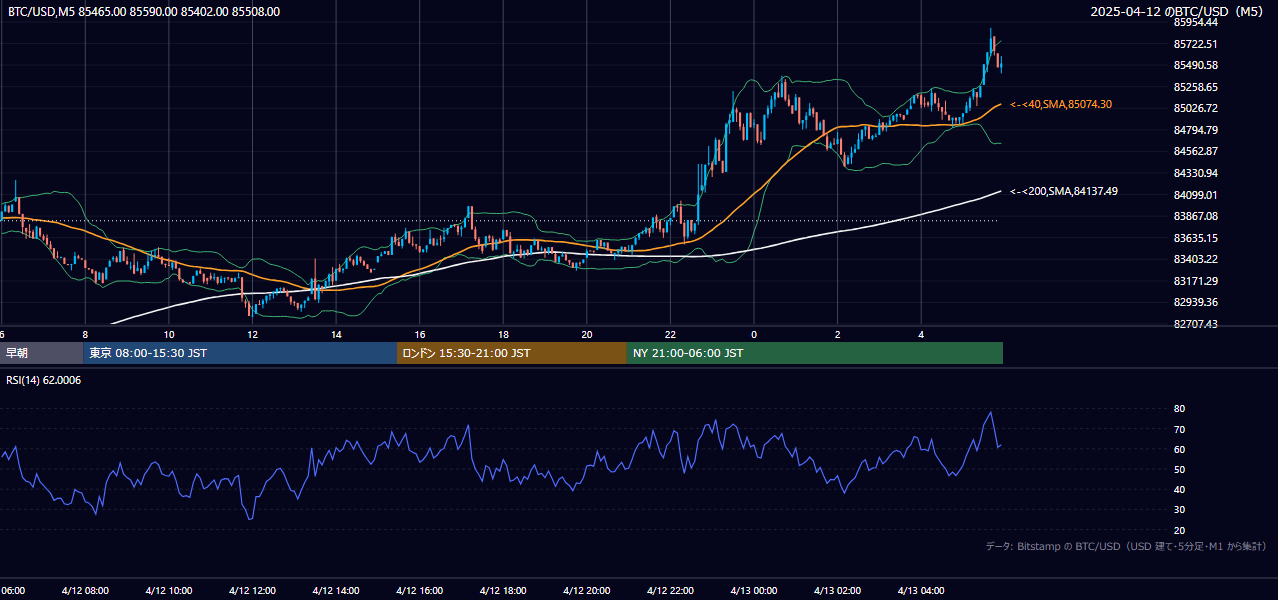Click the price chart hour label 10
Screen dimensions: 1278x600
coord(169,335)
